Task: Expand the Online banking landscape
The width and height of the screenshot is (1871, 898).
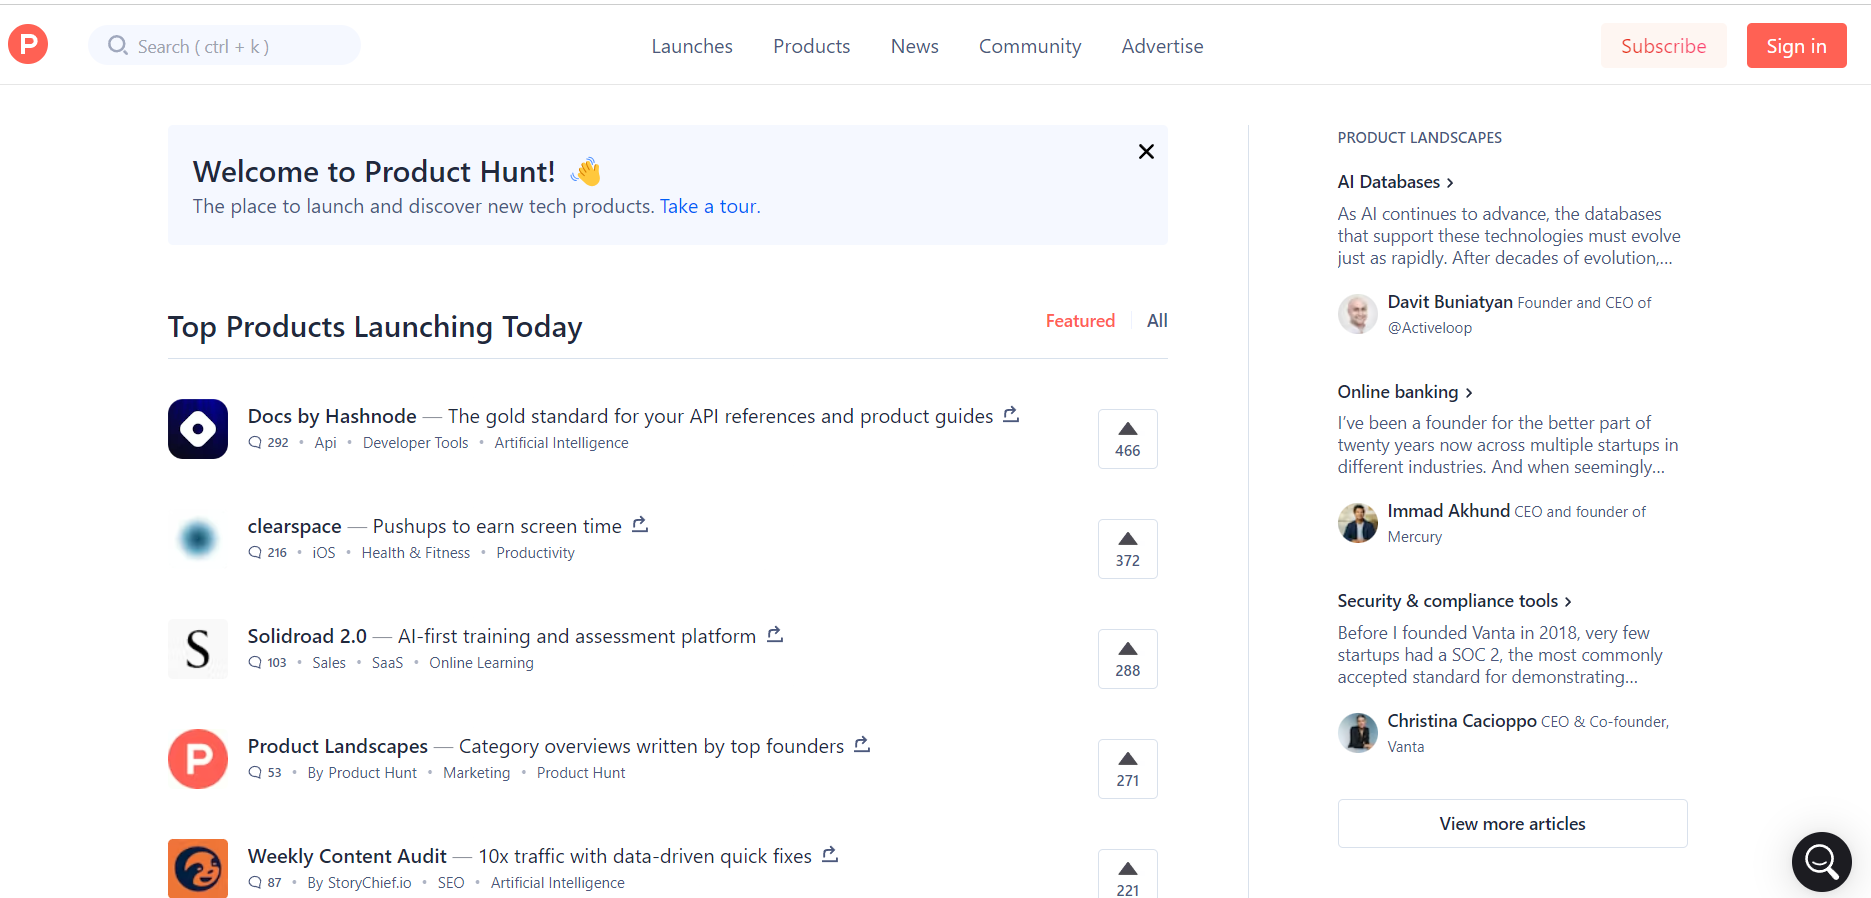Action: [x=1405, y=392]
